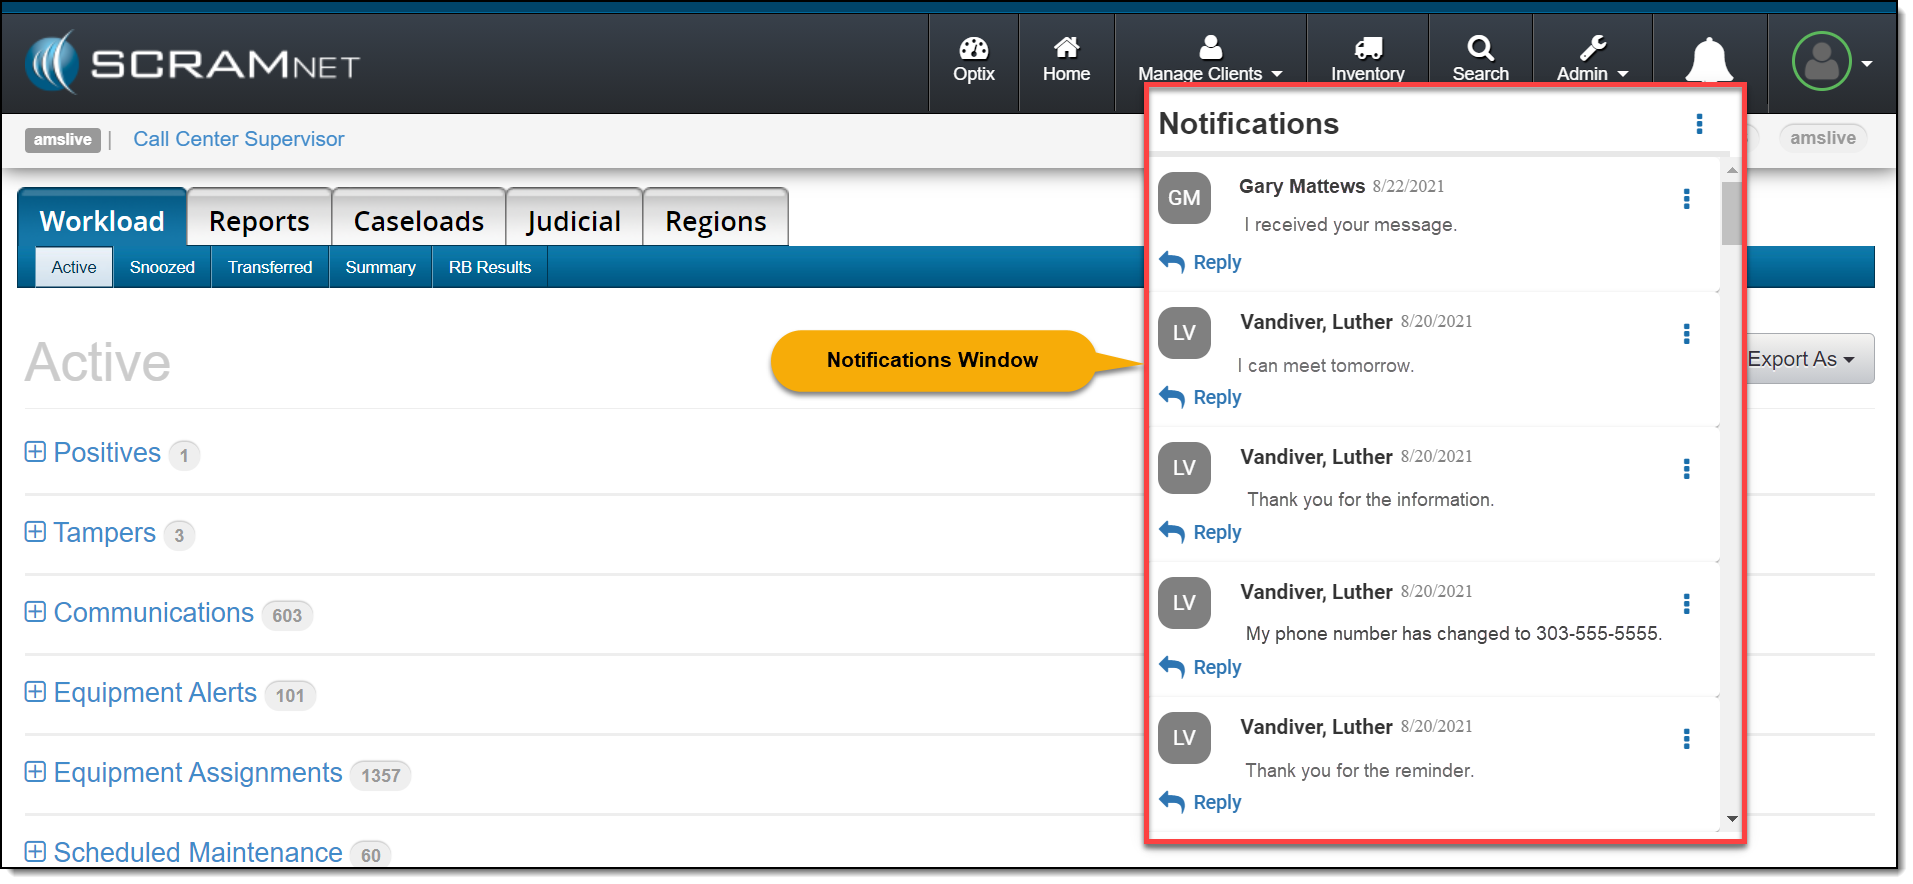The image size is (1913, 884).
Task: Expand the Positives section
Action: (x=35, y=452)
